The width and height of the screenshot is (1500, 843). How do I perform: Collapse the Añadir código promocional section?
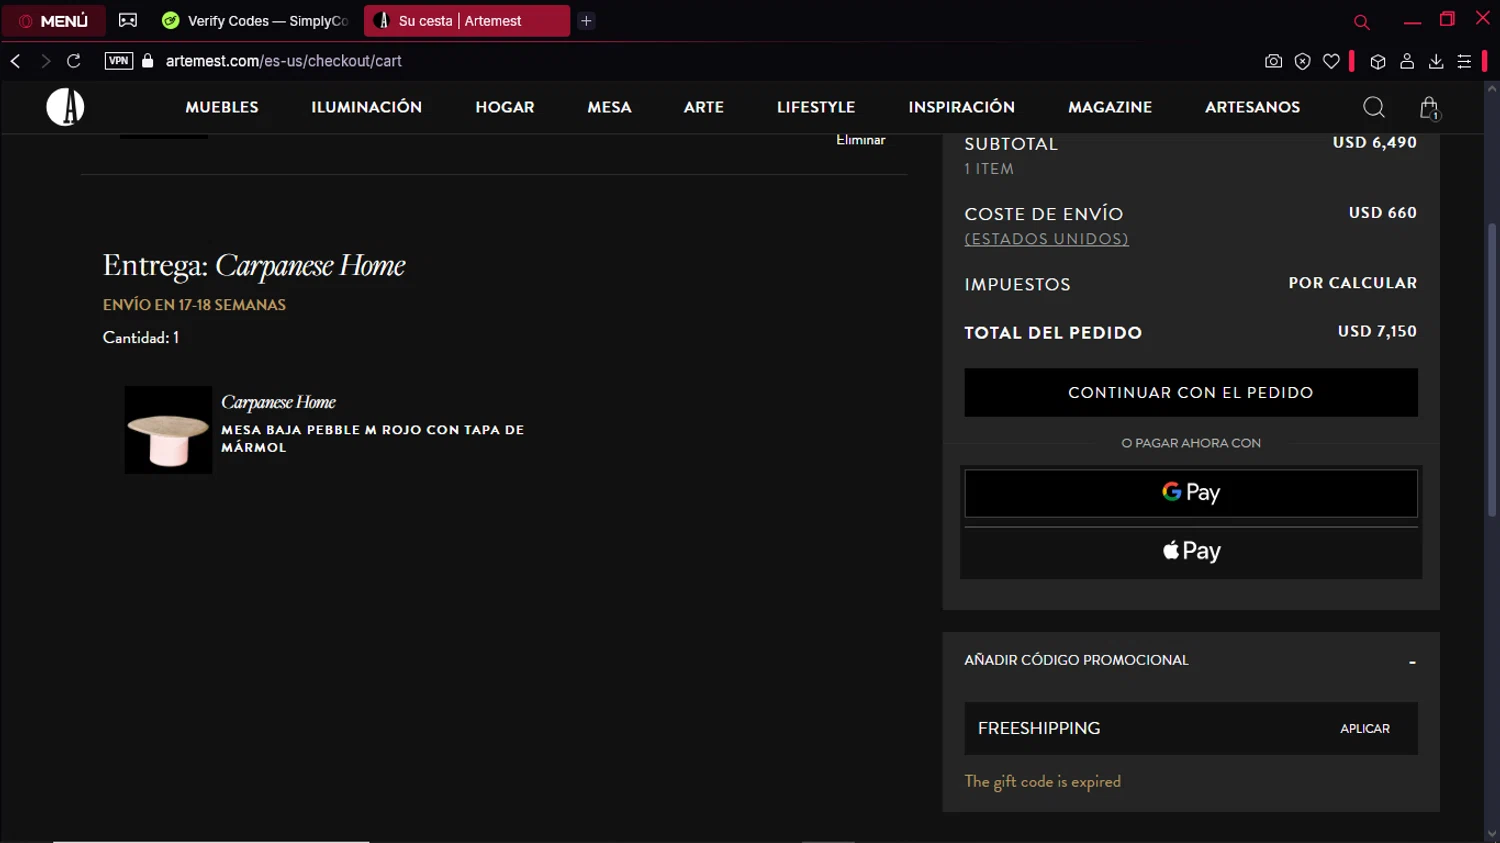1411,661
